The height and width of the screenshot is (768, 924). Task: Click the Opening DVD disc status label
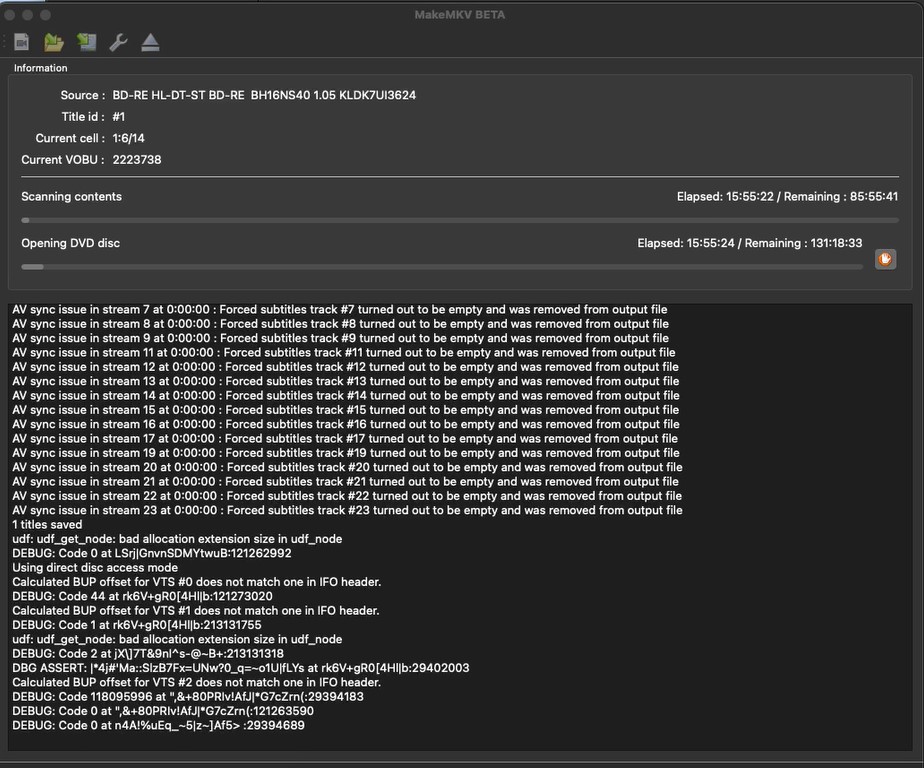coord(70,243)
